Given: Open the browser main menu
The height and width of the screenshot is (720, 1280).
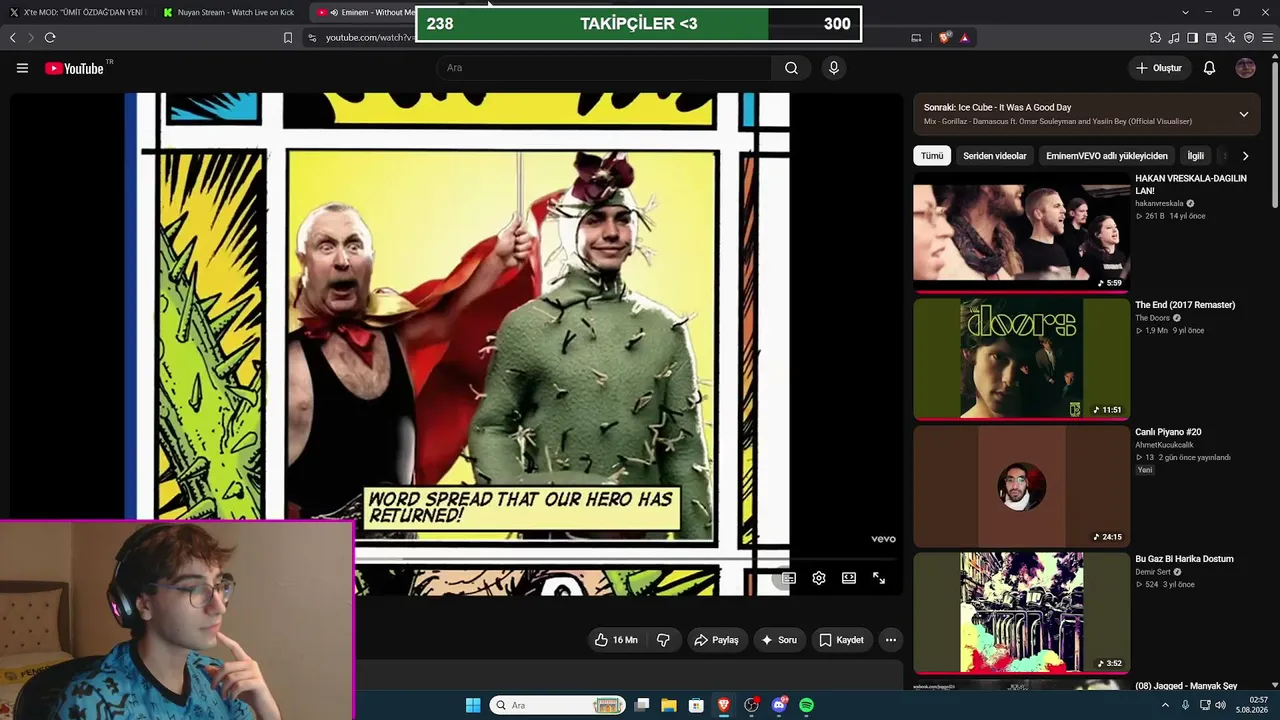Looking at the screenshot, I should coord(1267,38).
